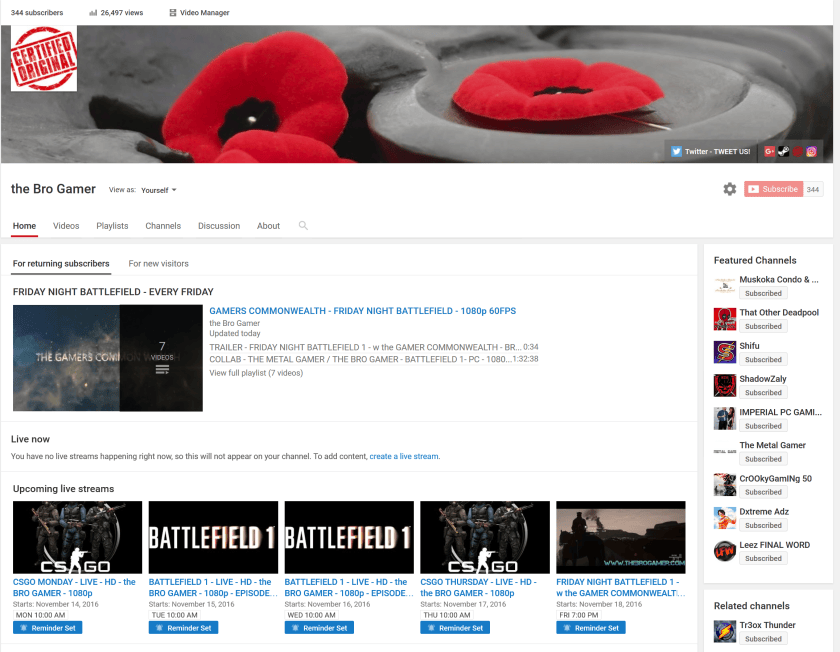Open The Metal Gamer channel name link
The image size is (840, 652).
click(772, 445)
